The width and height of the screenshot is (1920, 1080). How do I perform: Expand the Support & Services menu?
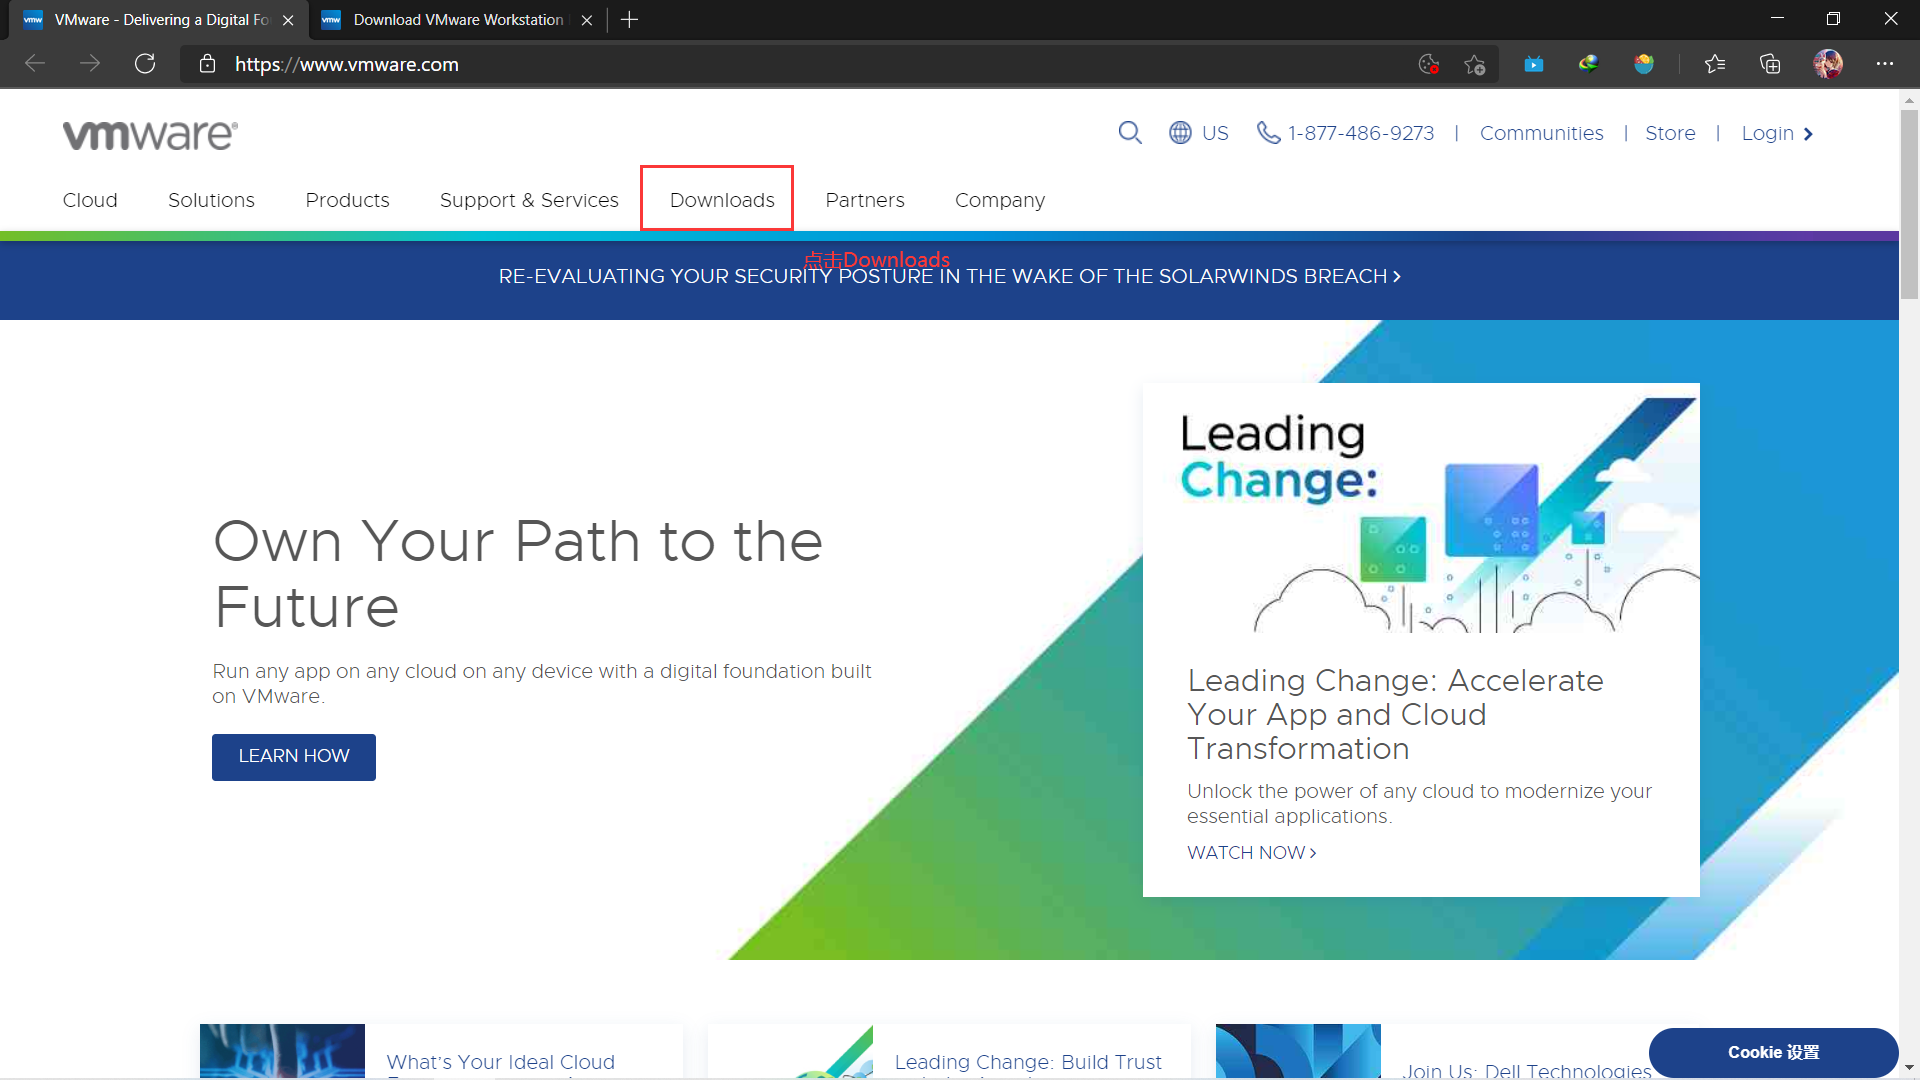(529, 200)
